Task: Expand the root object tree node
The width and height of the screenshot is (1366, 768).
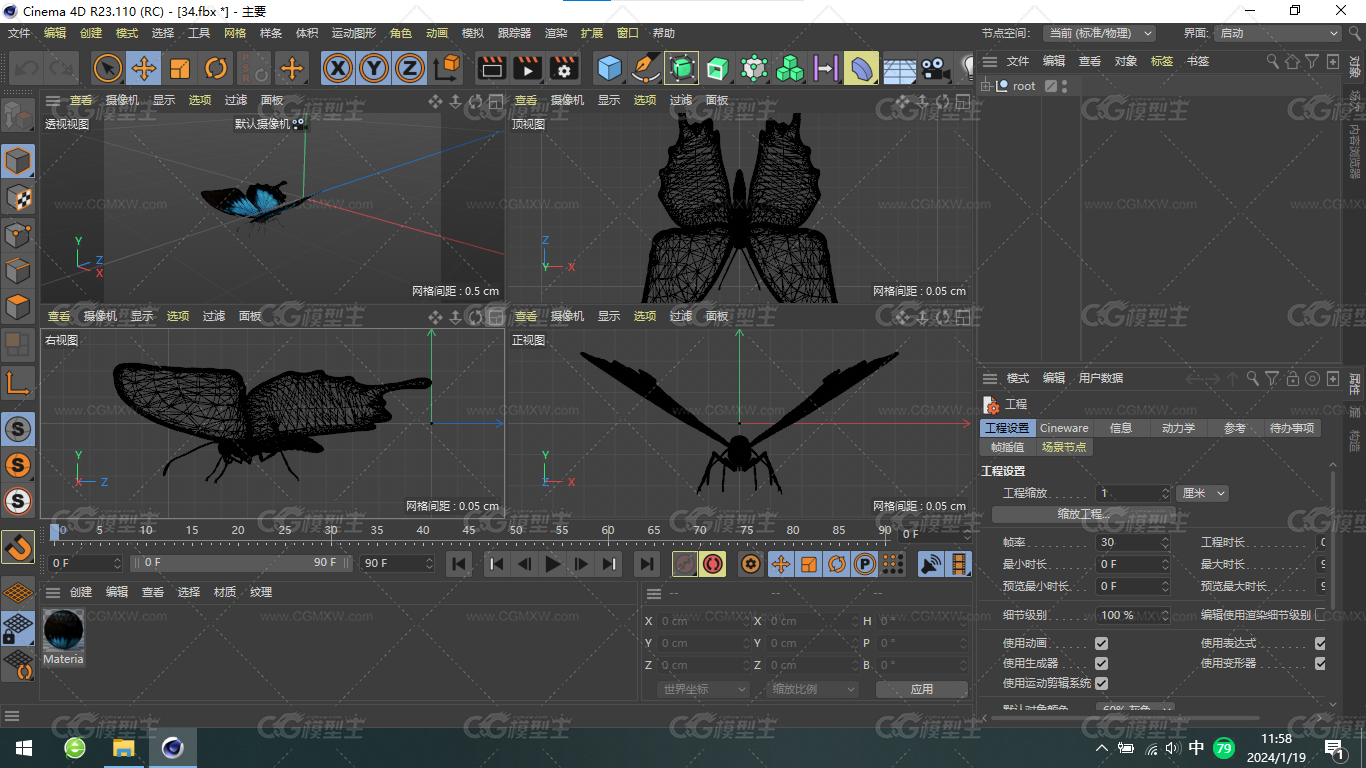Action: [x=986, y=86]
